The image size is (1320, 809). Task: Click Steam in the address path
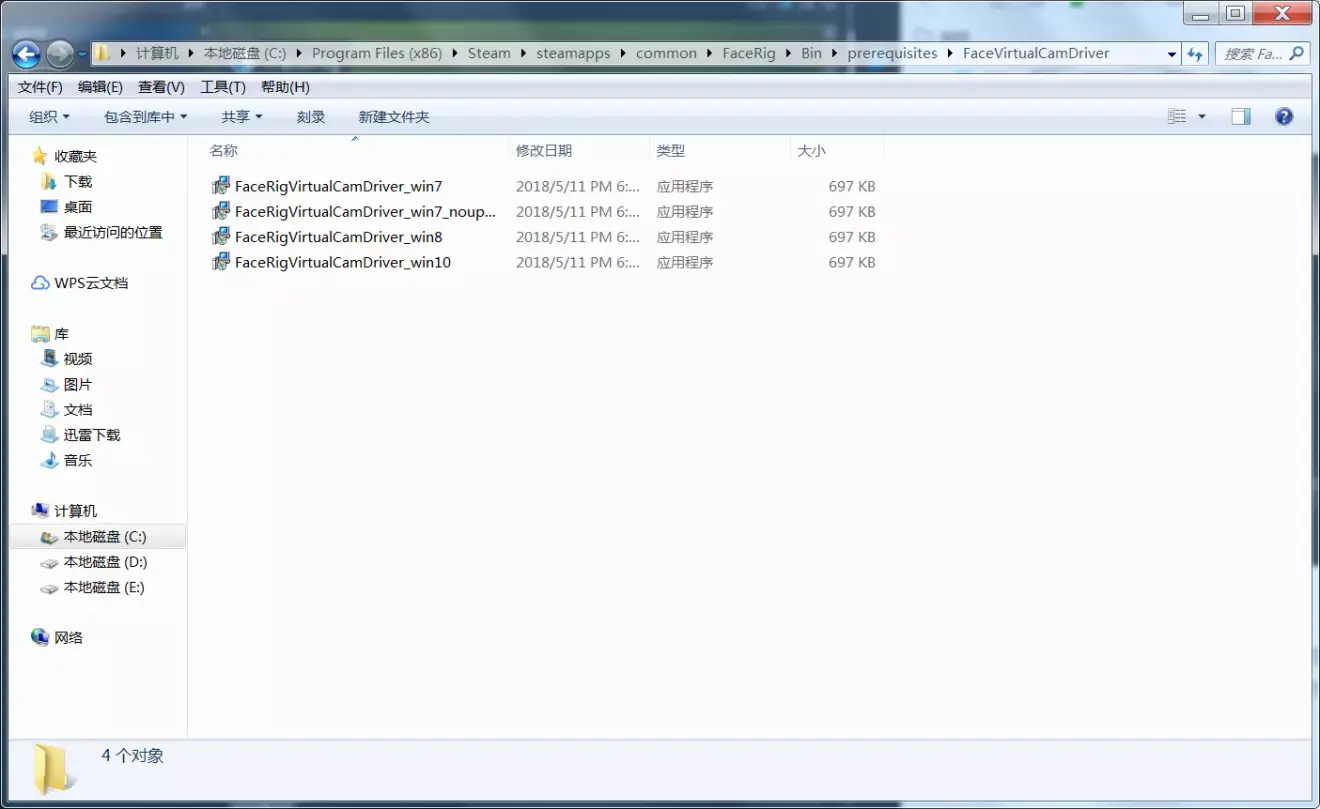489,54
